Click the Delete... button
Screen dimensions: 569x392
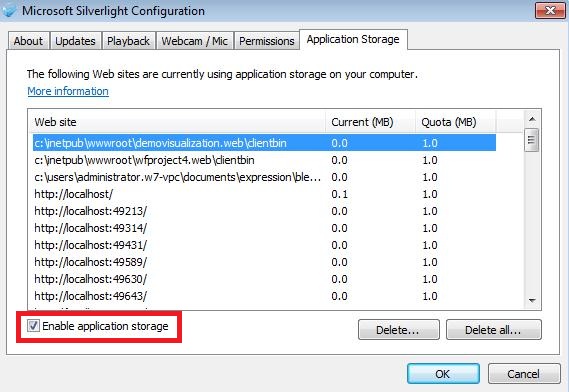[398, 330]
